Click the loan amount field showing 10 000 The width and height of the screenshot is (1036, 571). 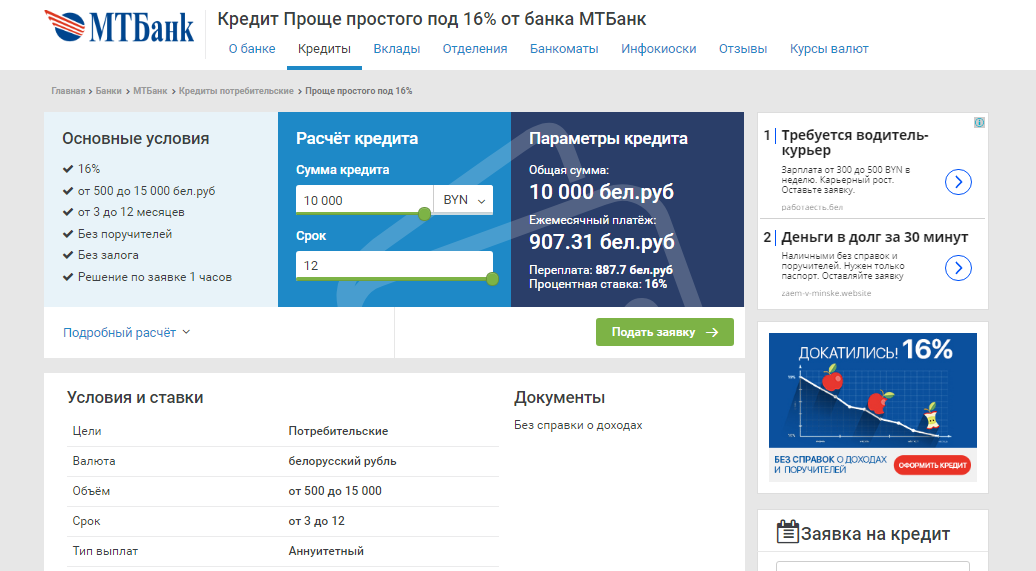(365, 200)
